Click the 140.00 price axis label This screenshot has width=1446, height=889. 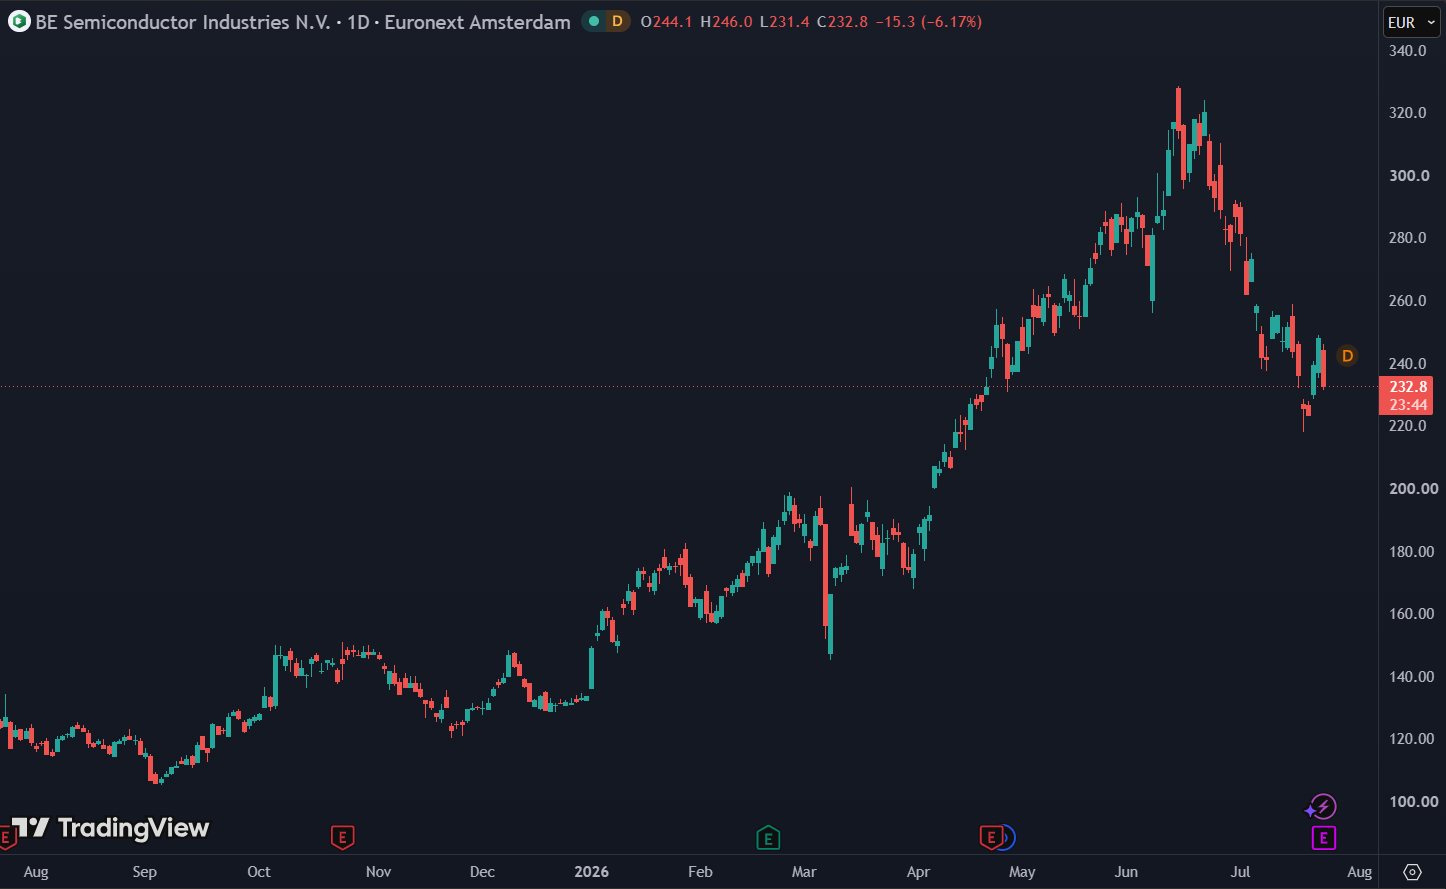tap(1411, 677)
